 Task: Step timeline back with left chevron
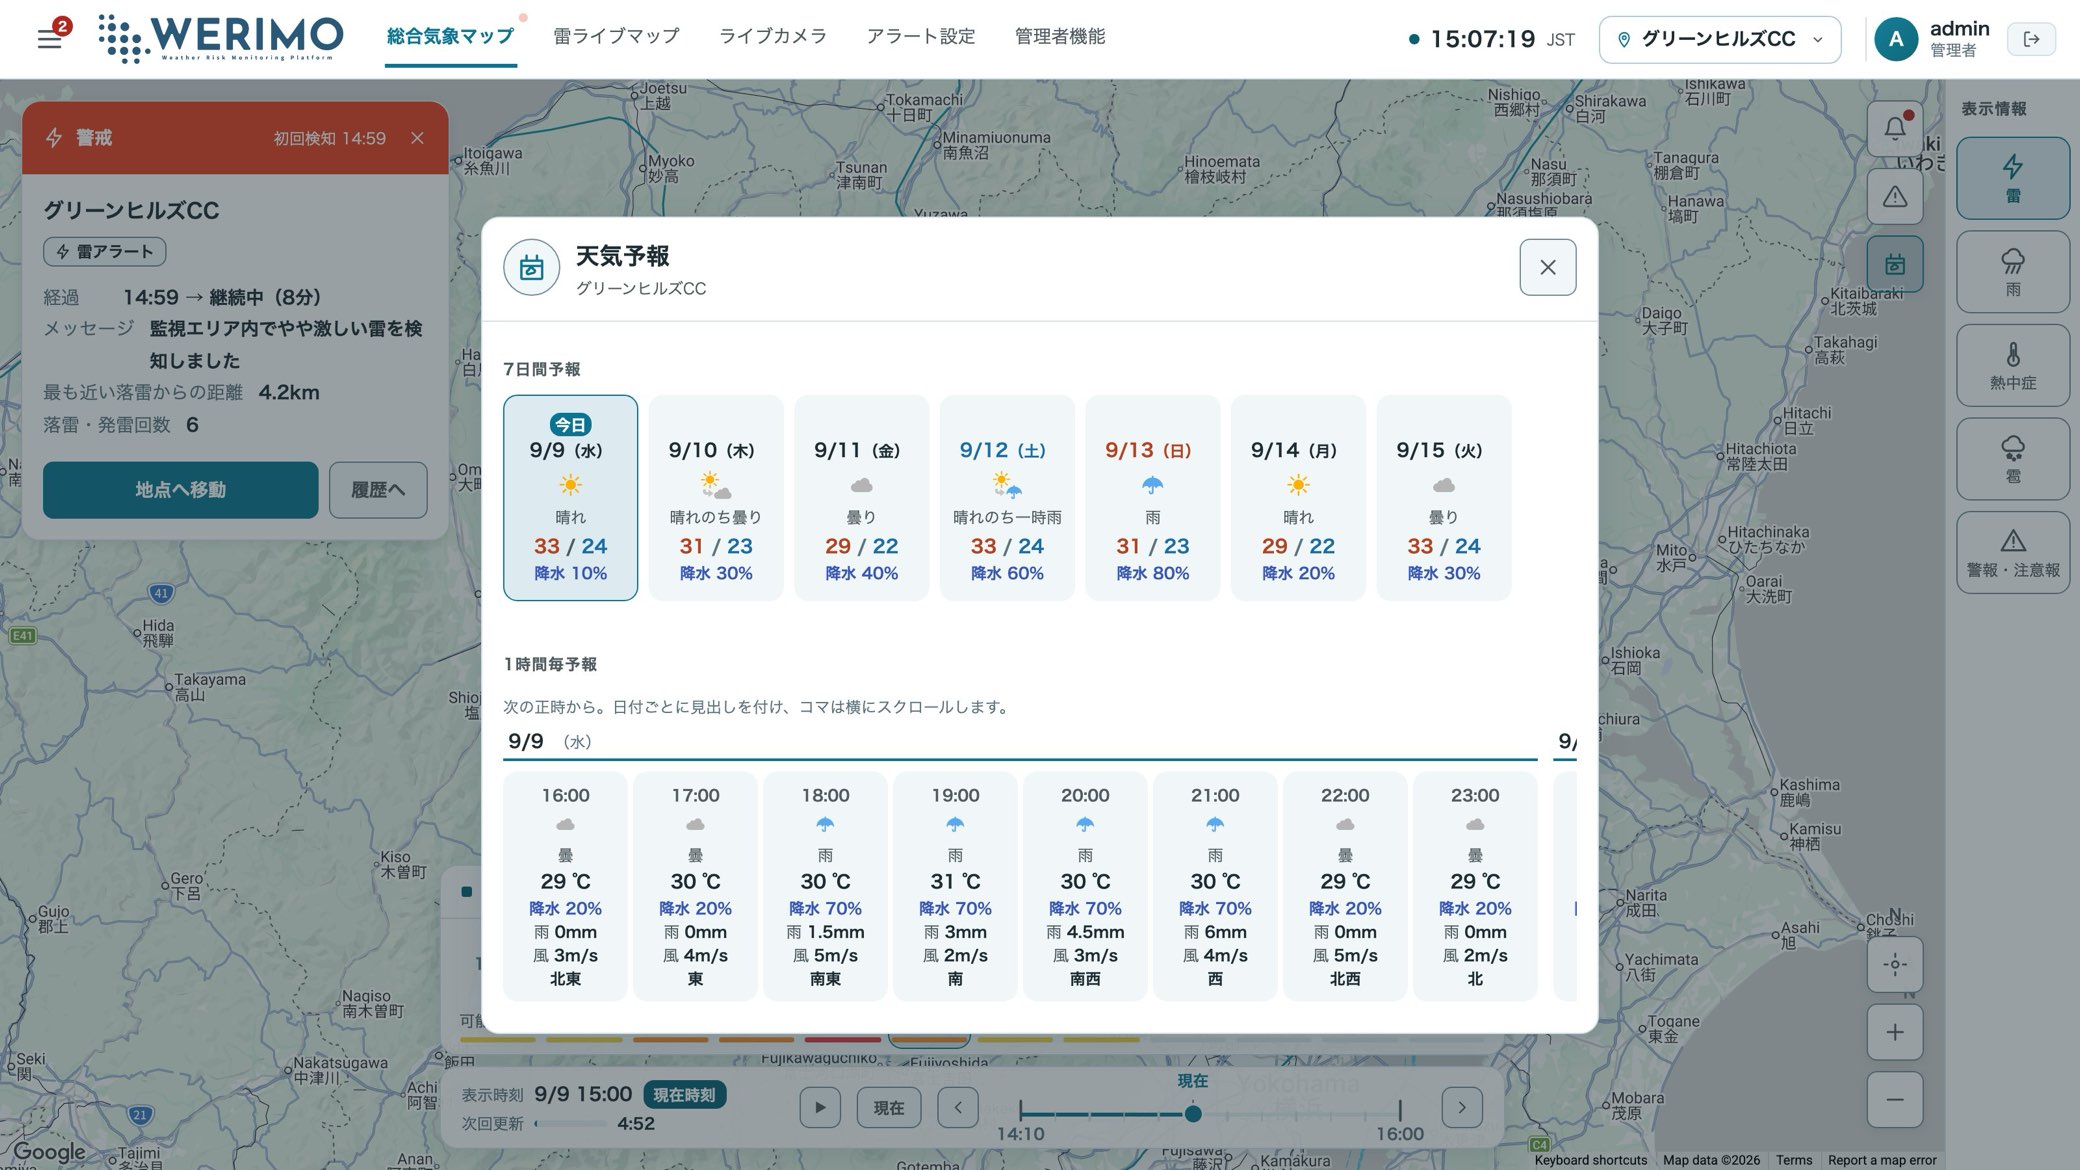coord(958,1108)
